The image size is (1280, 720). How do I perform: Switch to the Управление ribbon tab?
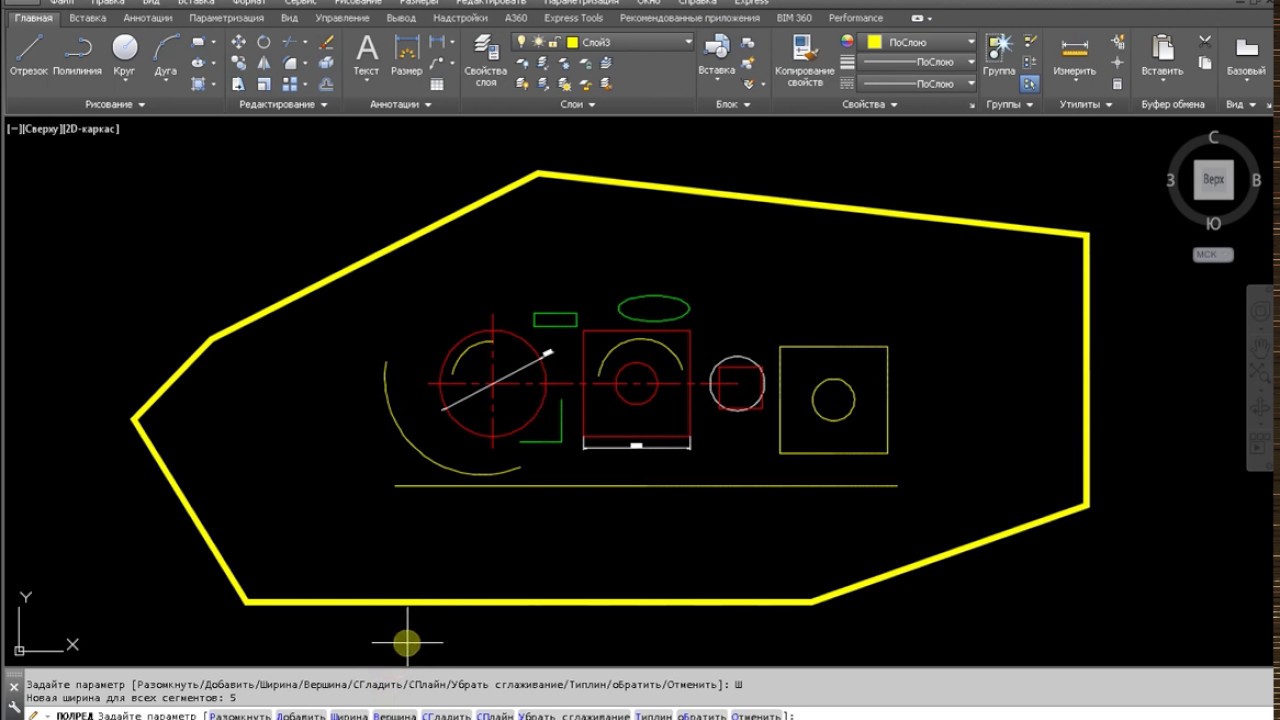[342, 18]
